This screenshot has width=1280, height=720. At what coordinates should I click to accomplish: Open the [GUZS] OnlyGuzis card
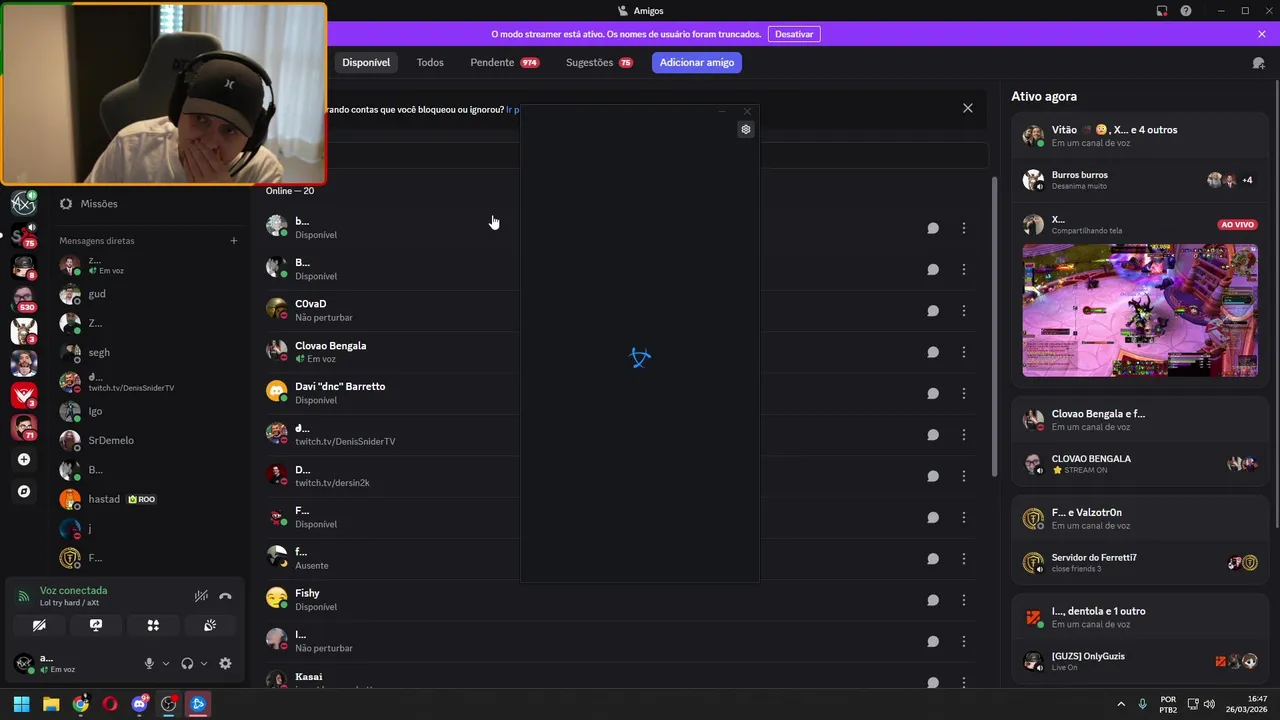(x=1139, y=661)
